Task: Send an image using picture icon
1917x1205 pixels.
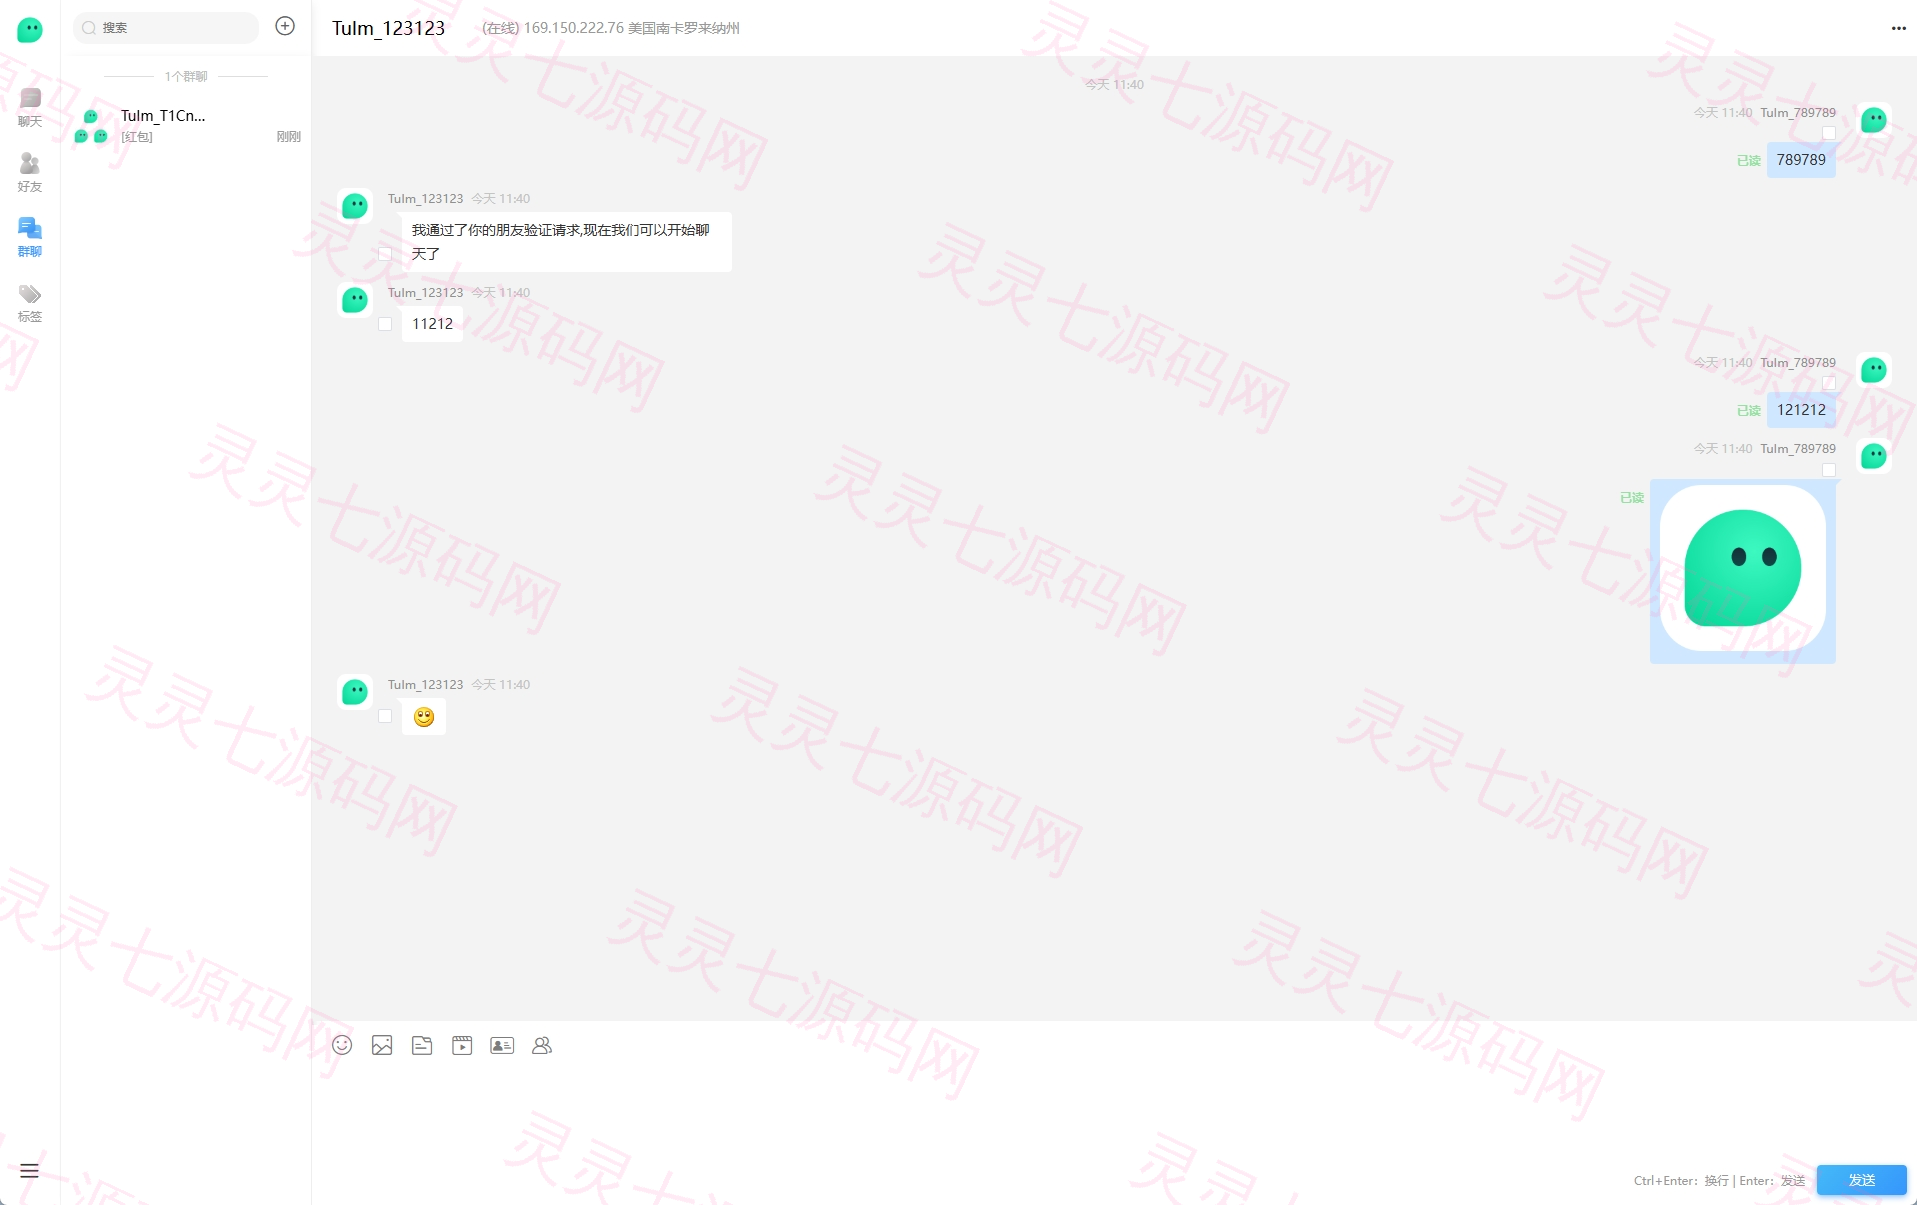Action: pyautogui.click(x=382, y=1045)
